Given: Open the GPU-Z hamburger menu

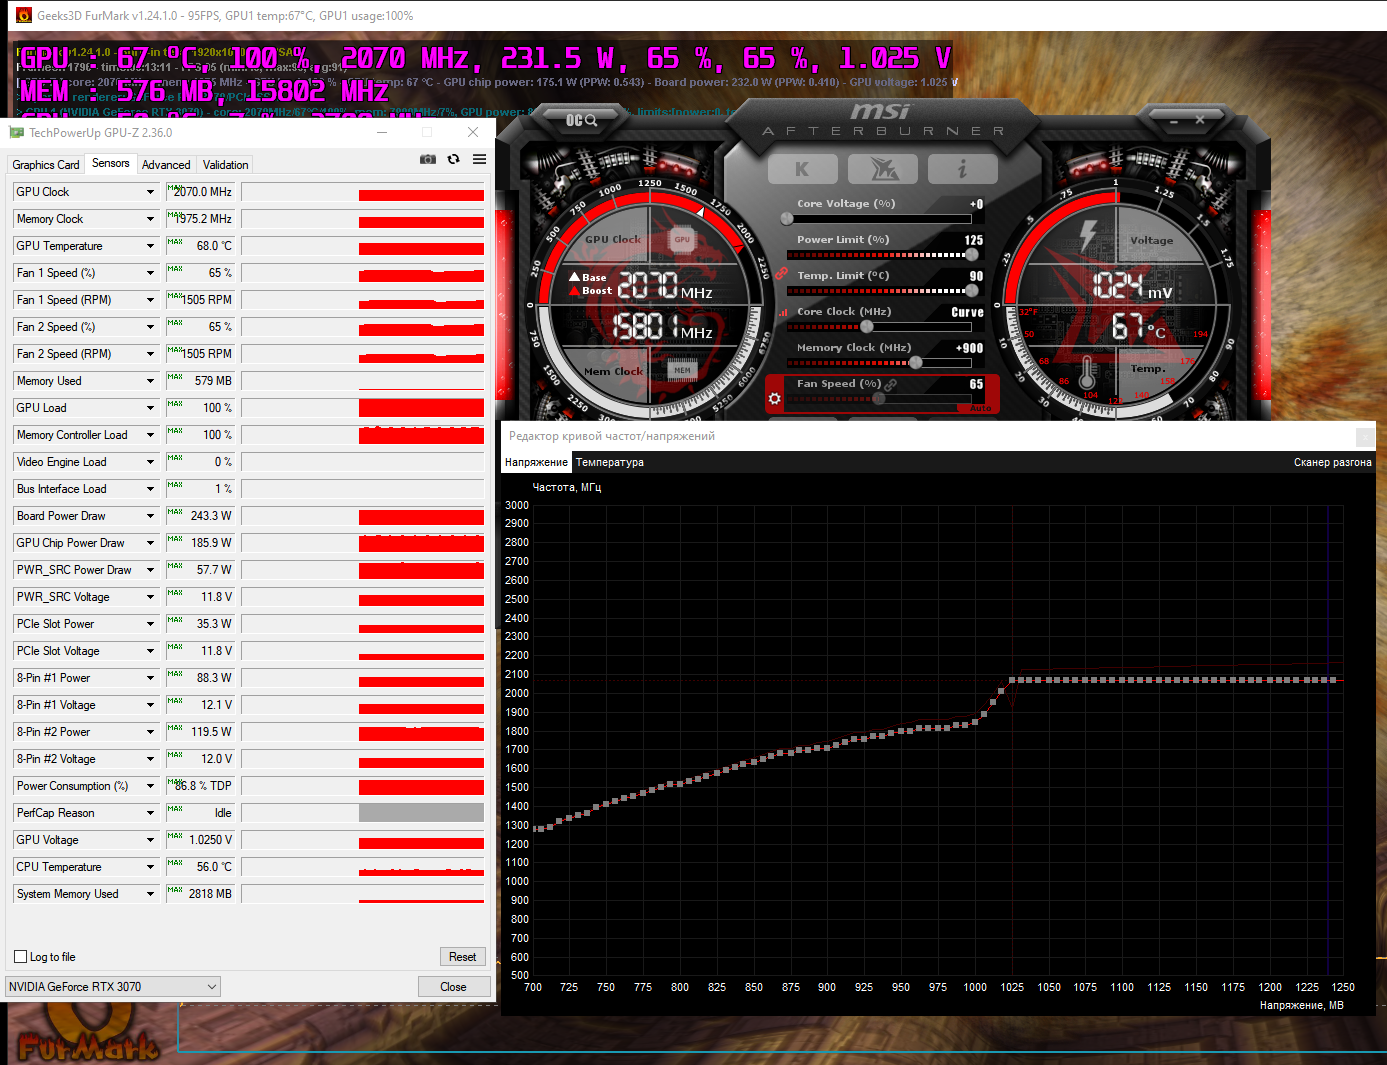Looking at the screenshot, I should pos(480,159).
